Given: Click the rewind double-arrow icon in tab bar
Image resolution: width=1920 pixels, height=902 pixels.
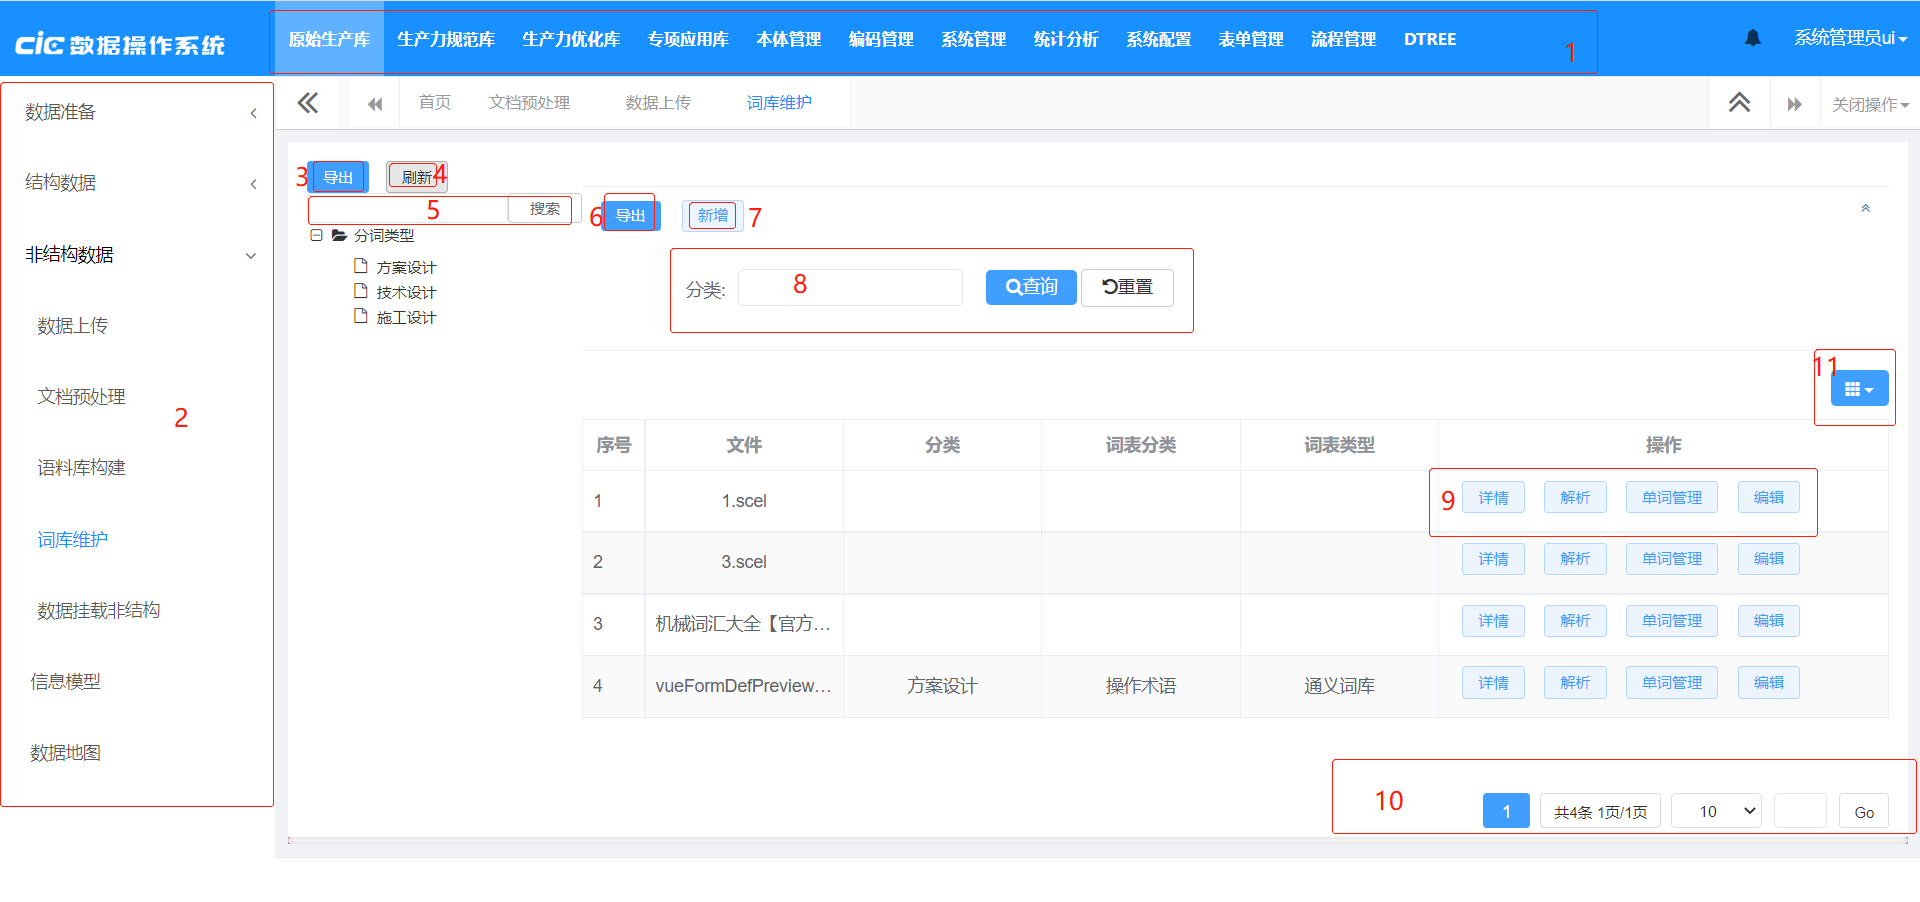Looking at the screenshot, I should click(374, 102).
